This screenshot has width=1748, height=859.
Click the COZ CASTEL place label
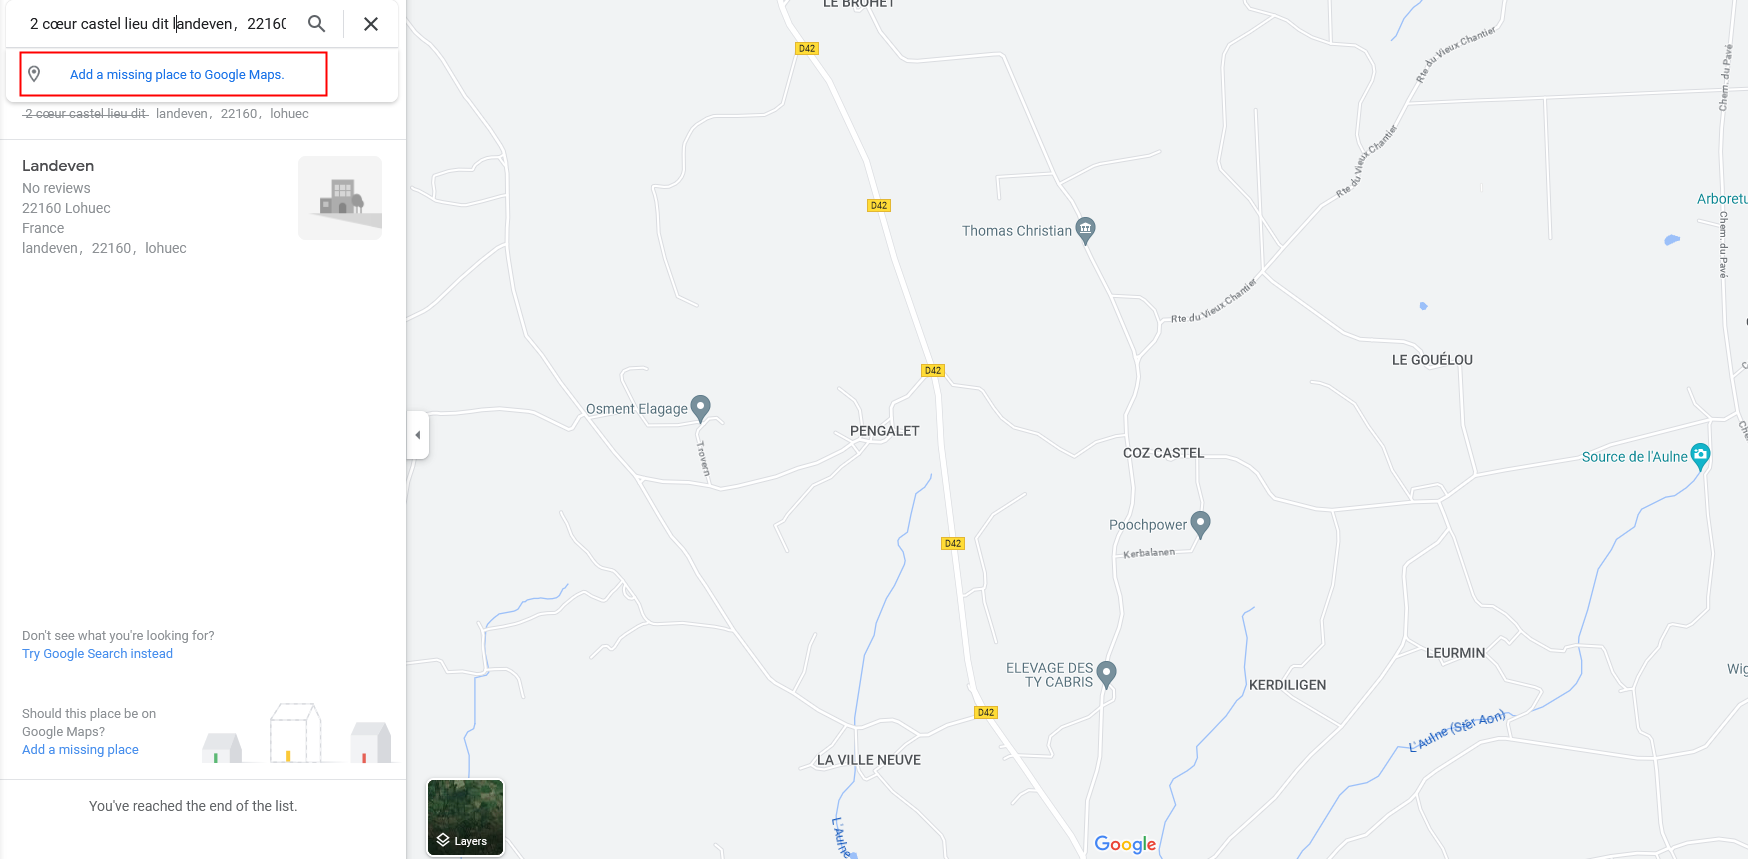click(1163, 453)
